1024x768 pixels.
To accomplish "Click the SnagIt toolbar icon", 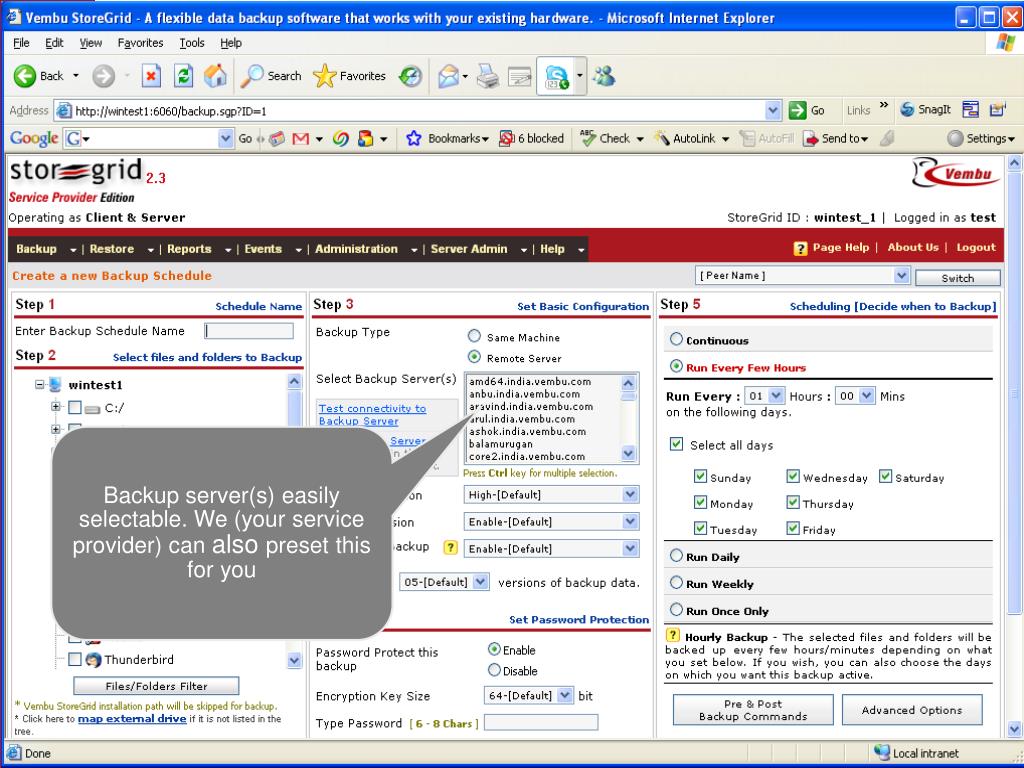I will point(907,110).
